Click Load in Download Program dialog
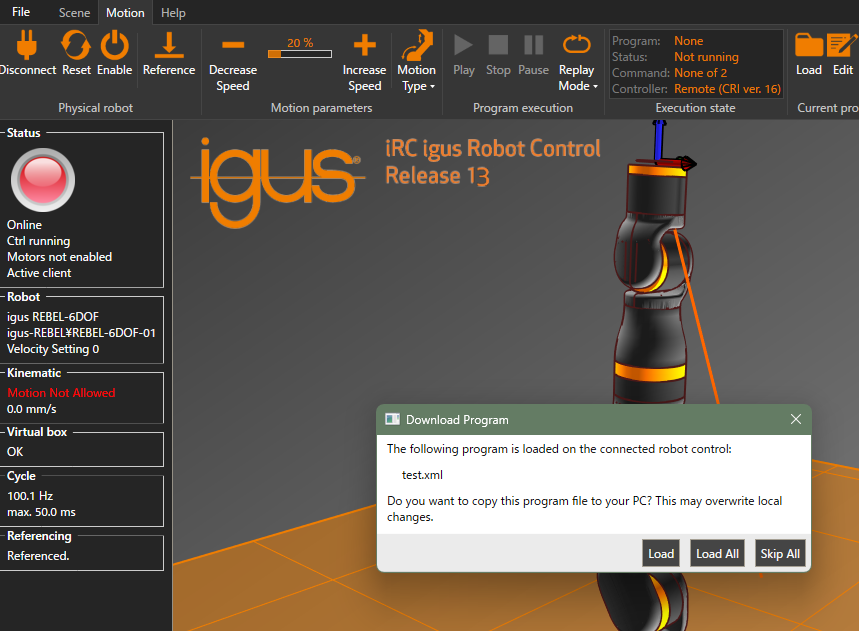This screenshot has width=859, height=631. (661, 553)
